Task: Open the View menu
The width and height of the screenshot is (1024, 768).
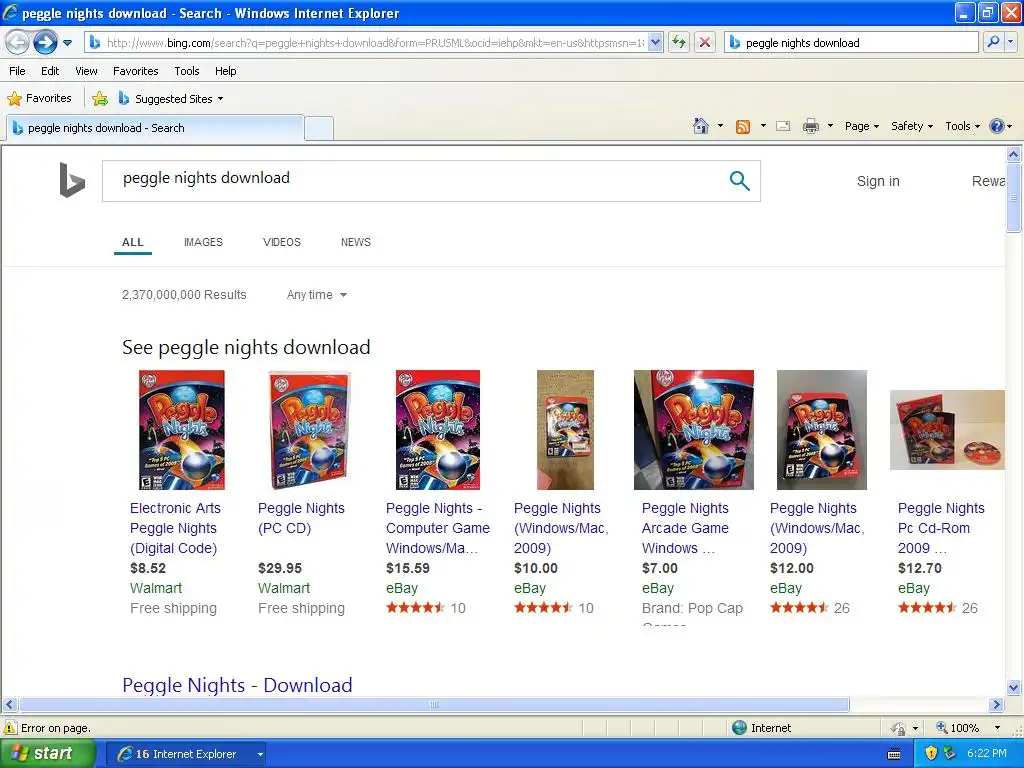Action: (86, 71)
